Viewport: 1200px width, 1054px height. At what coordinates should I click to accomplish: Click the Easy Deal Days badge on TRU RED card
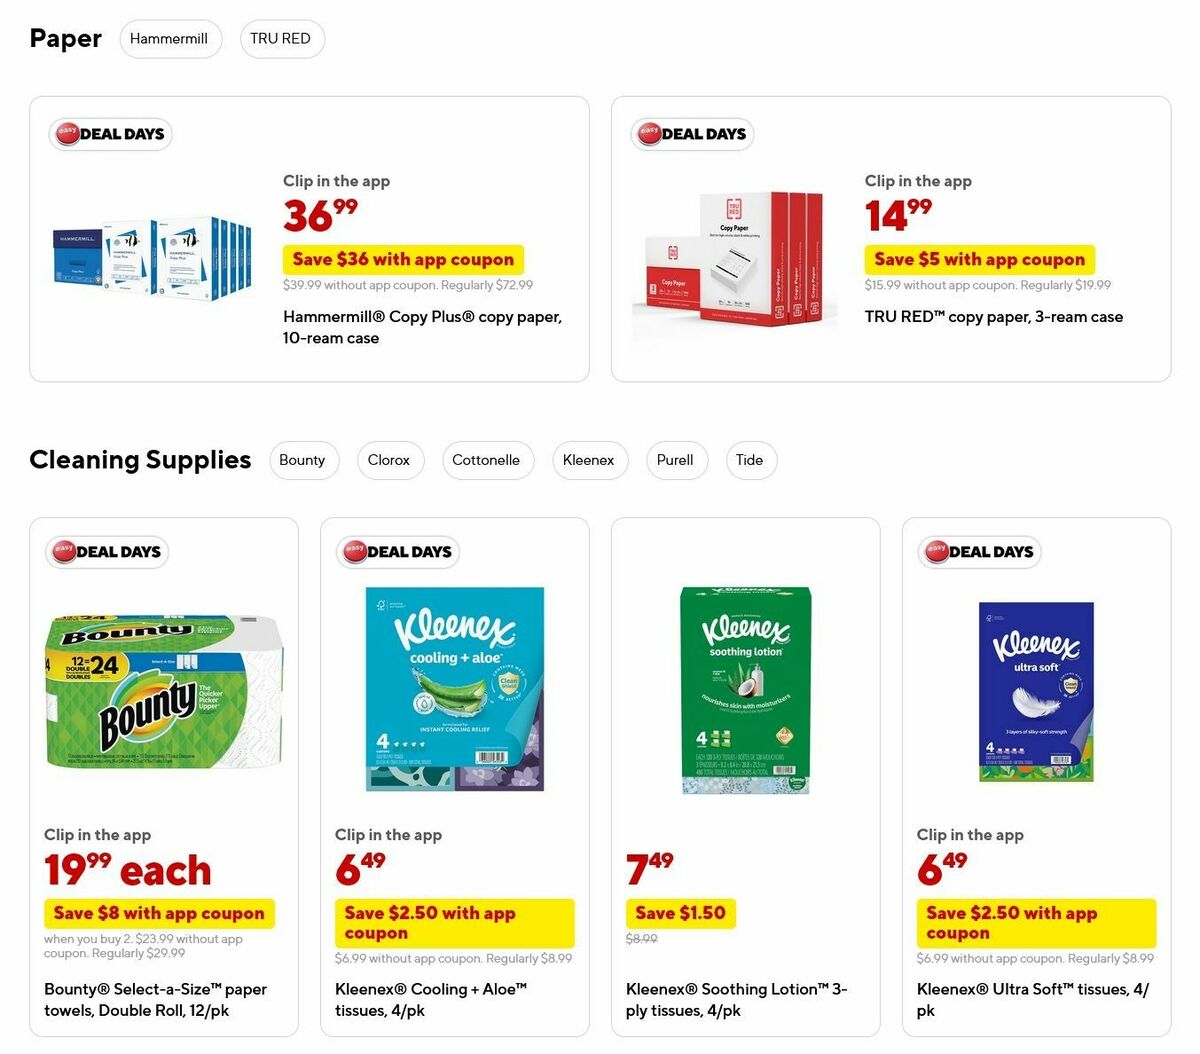click(692, 133)
